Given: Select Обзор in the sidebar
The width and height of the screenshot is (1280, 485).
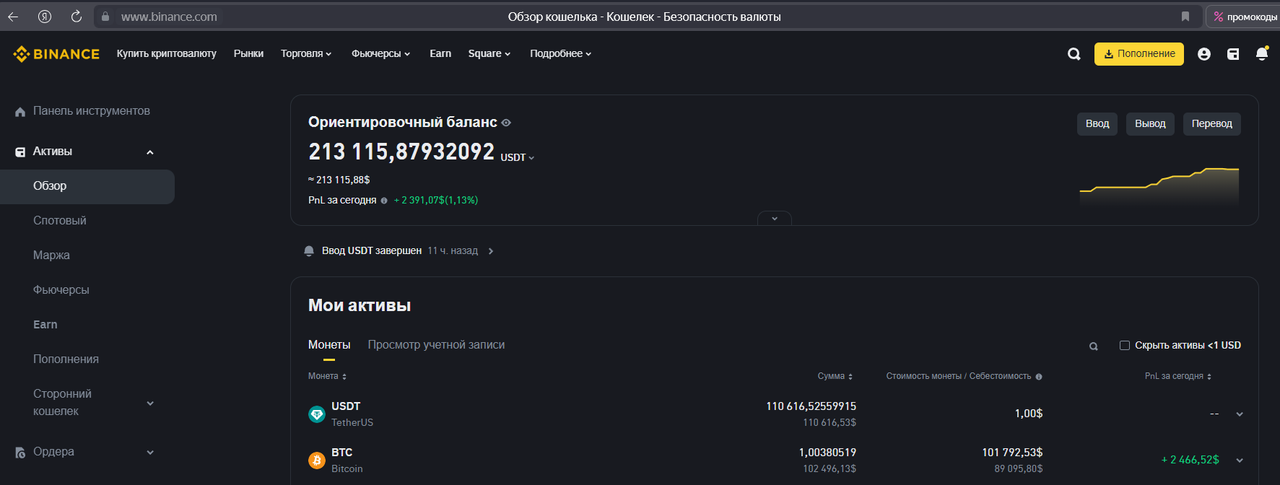Looking at the screenshot, I should coord(87,186).
